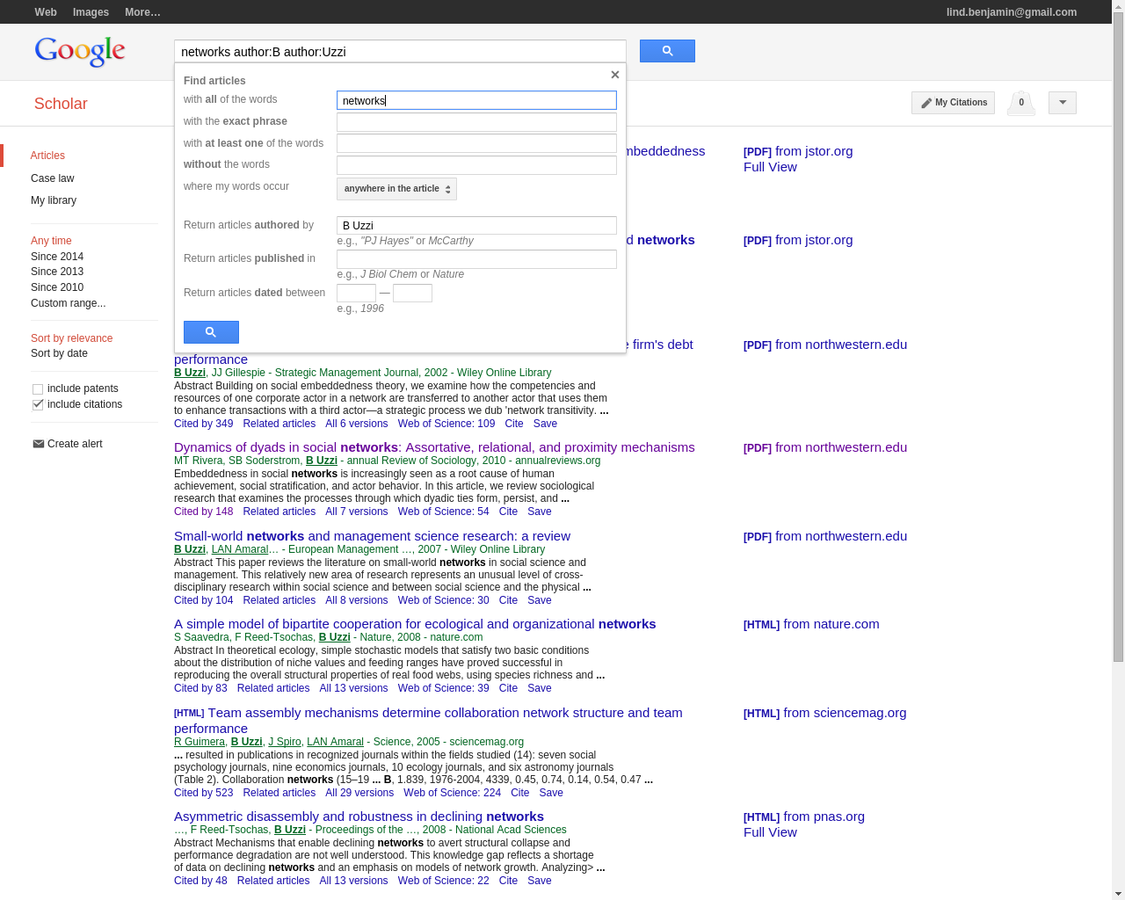Click 'All 13 versions' for nature.com result

pyautogui.click(x=353, y=688)
